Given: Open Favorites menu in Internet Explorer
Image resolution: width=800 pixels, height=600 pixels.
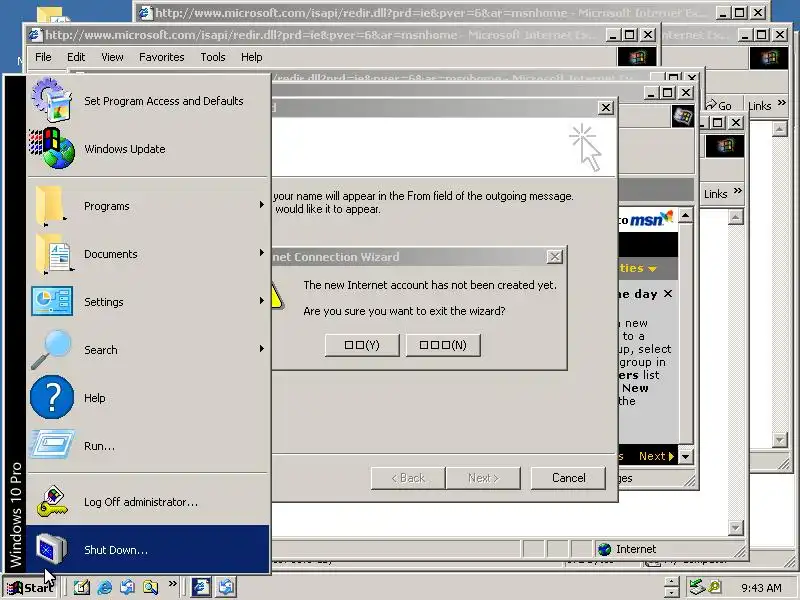Looking at the screenshot, I should [161, 57].
